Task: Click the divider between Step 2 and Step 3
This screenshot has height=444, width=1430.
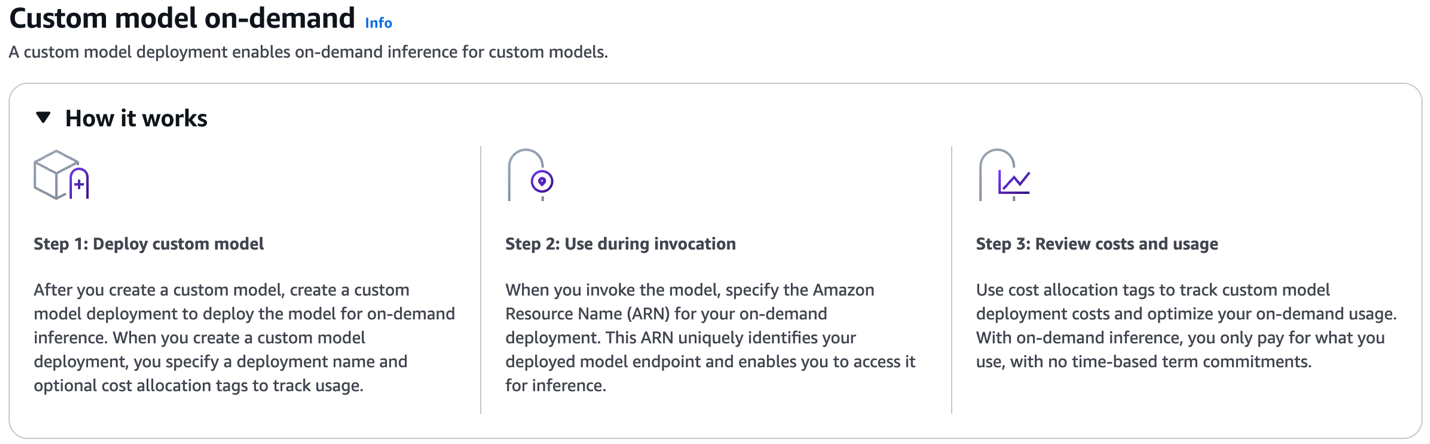Action: 952,280
